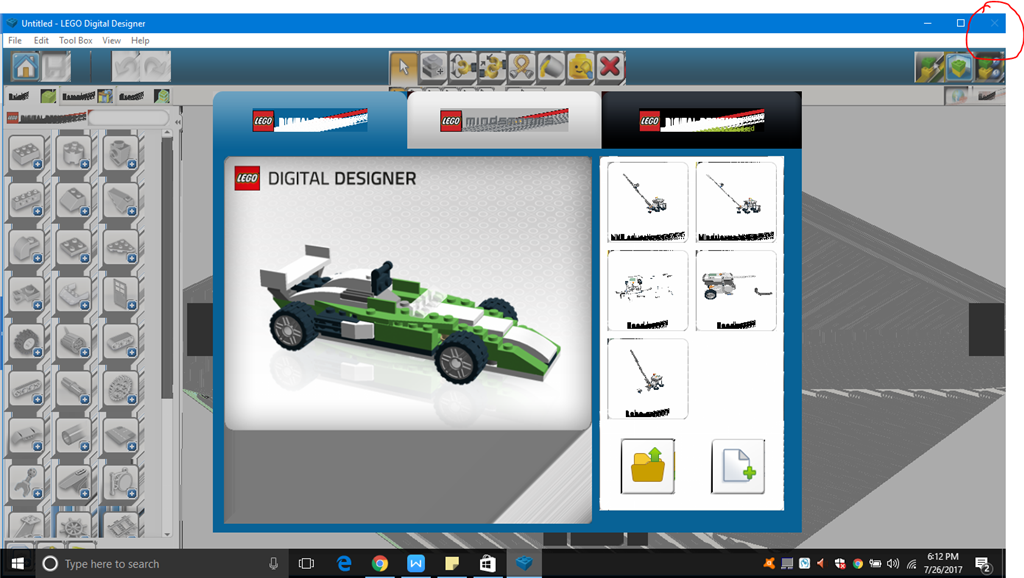
Task: Open the File menu
Action: tap(15, 40)
